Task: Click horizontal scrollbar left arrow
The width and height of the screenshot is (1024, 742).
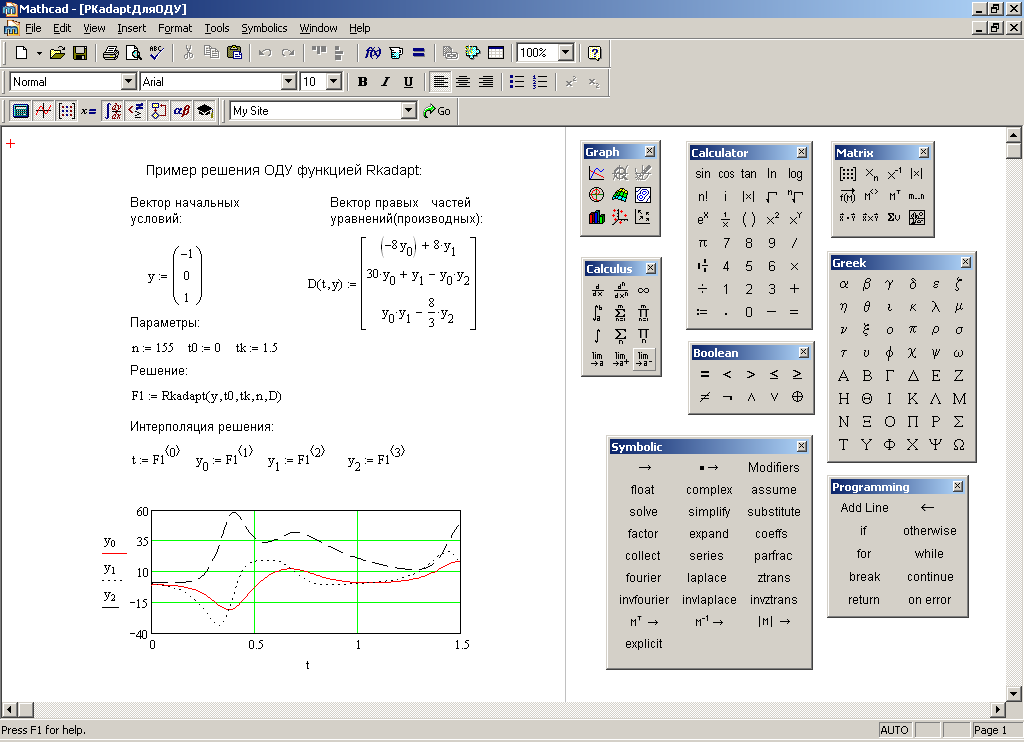Action: [9, 709]
